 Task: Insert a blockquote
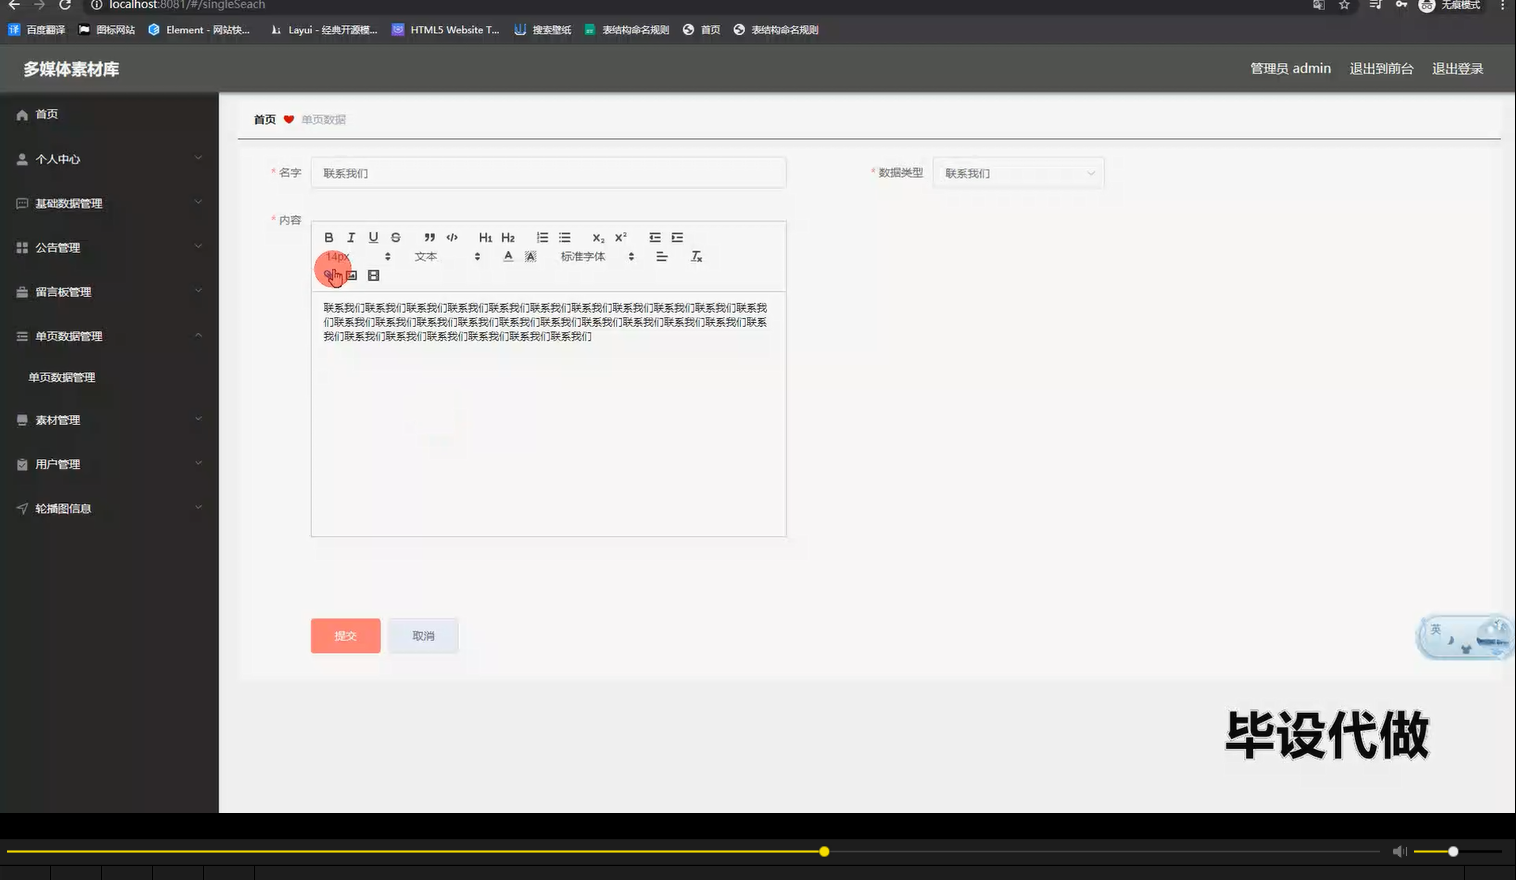pyautogui.click(x=429, y=237)
